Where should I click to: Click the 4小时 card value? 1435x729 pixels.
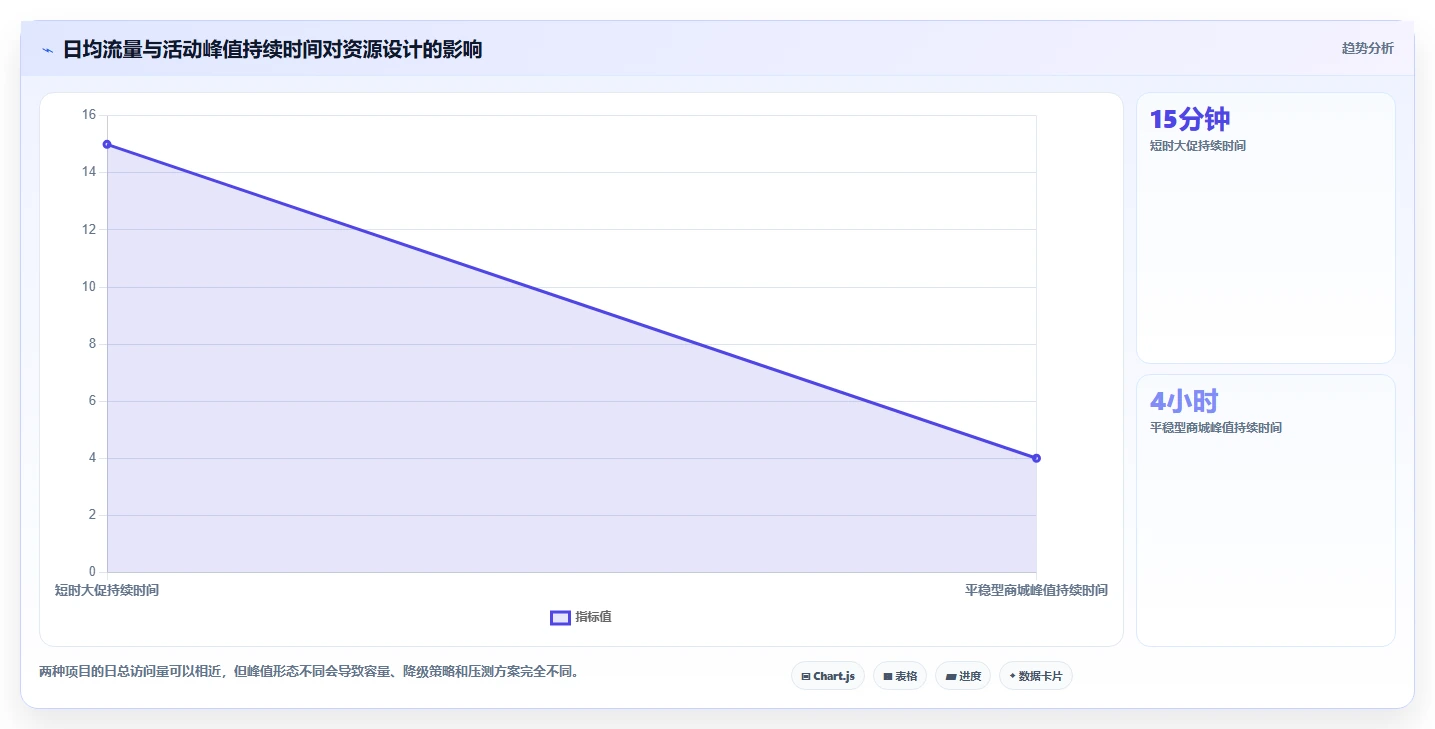click(x=1184, y=401)
